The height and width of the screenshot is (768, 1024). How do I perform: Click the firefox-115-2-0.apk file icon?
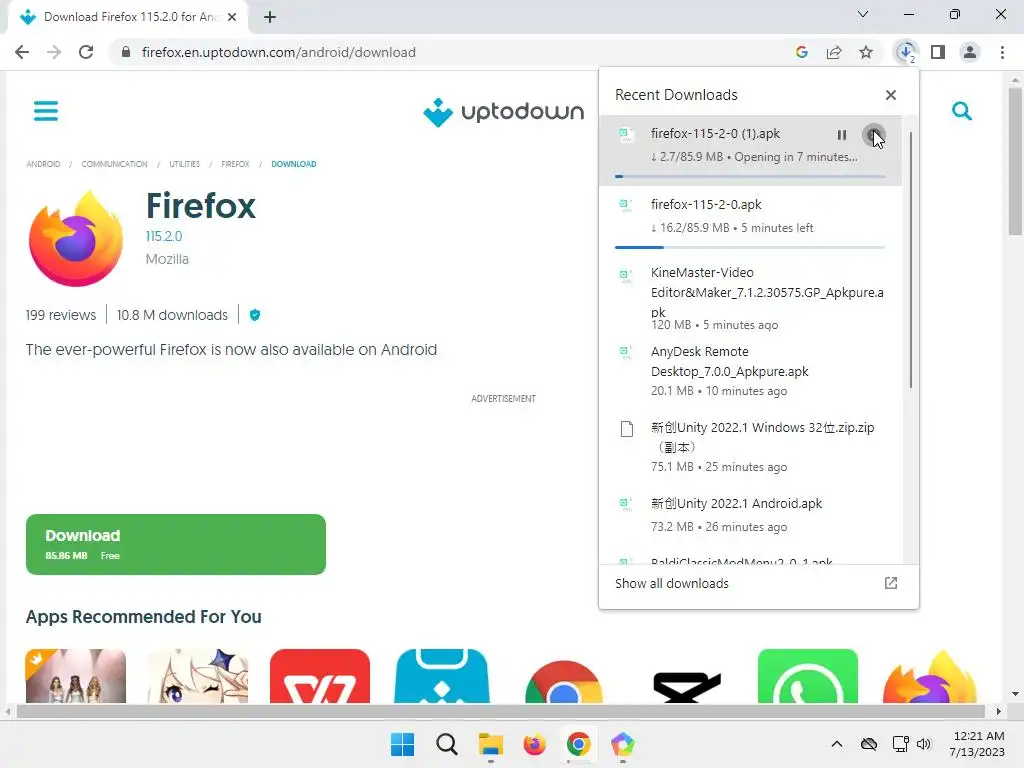626,205
